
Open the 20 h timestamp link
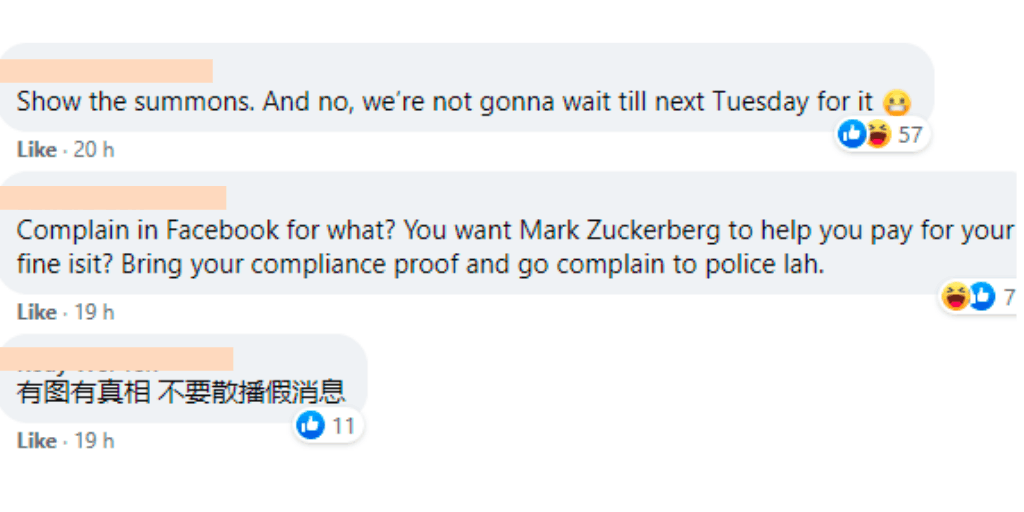[95, 150]
